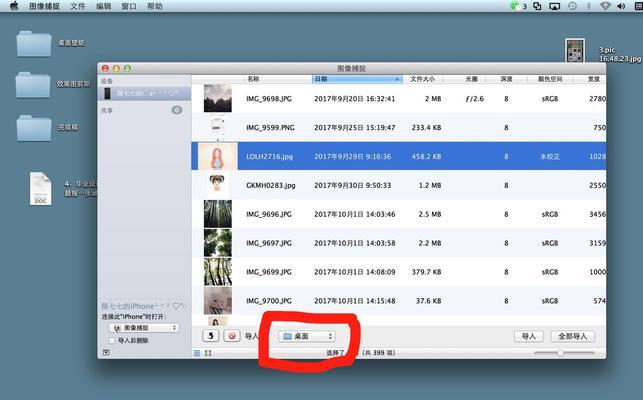Click the volume speaker icon in menu bar
643x400 pixels.
621,6
